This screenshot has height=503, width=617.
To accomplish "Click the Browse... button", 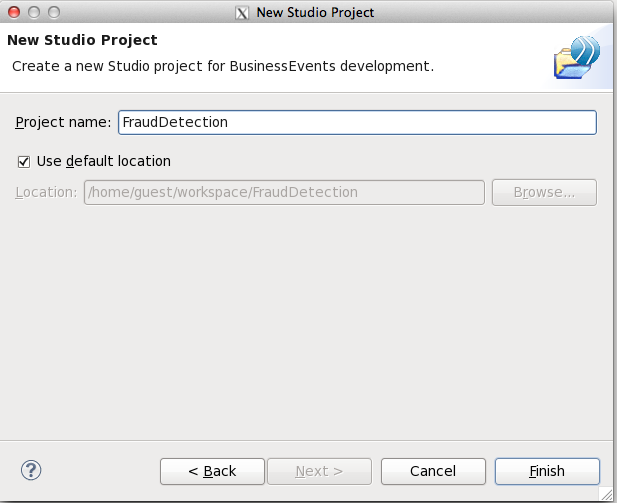I will [x=544, y=192].
